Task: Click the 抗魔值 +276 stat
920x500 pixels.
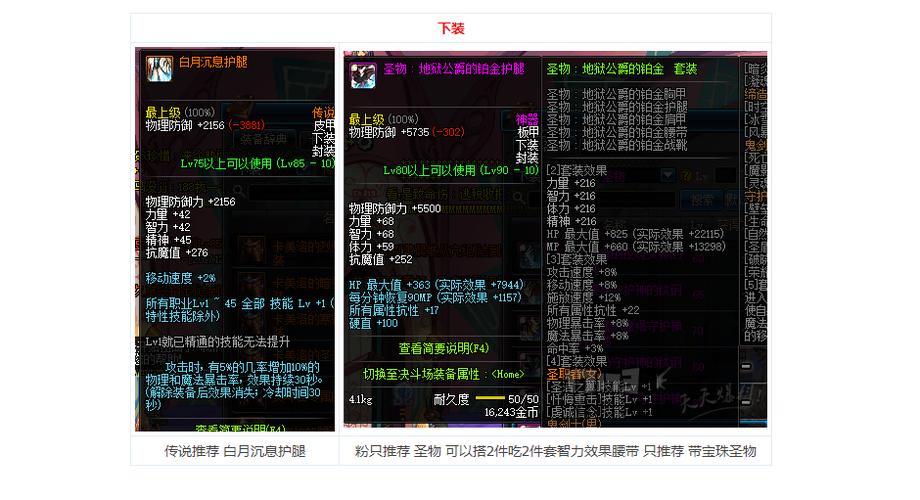Action: point(177,252)
